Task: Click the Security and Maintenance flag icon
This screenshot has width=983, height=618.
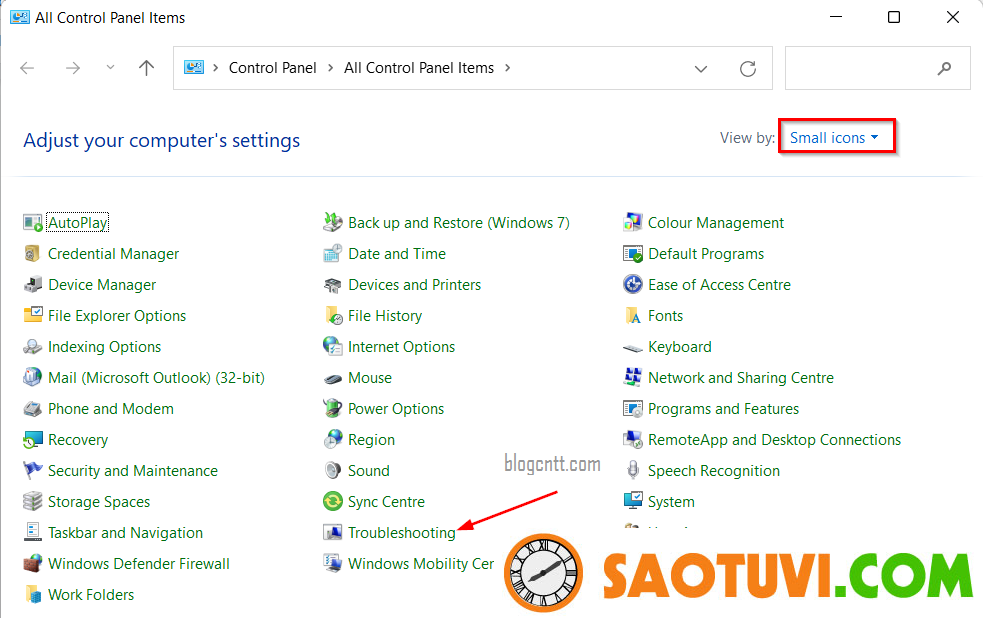Action: click(33, 471)
